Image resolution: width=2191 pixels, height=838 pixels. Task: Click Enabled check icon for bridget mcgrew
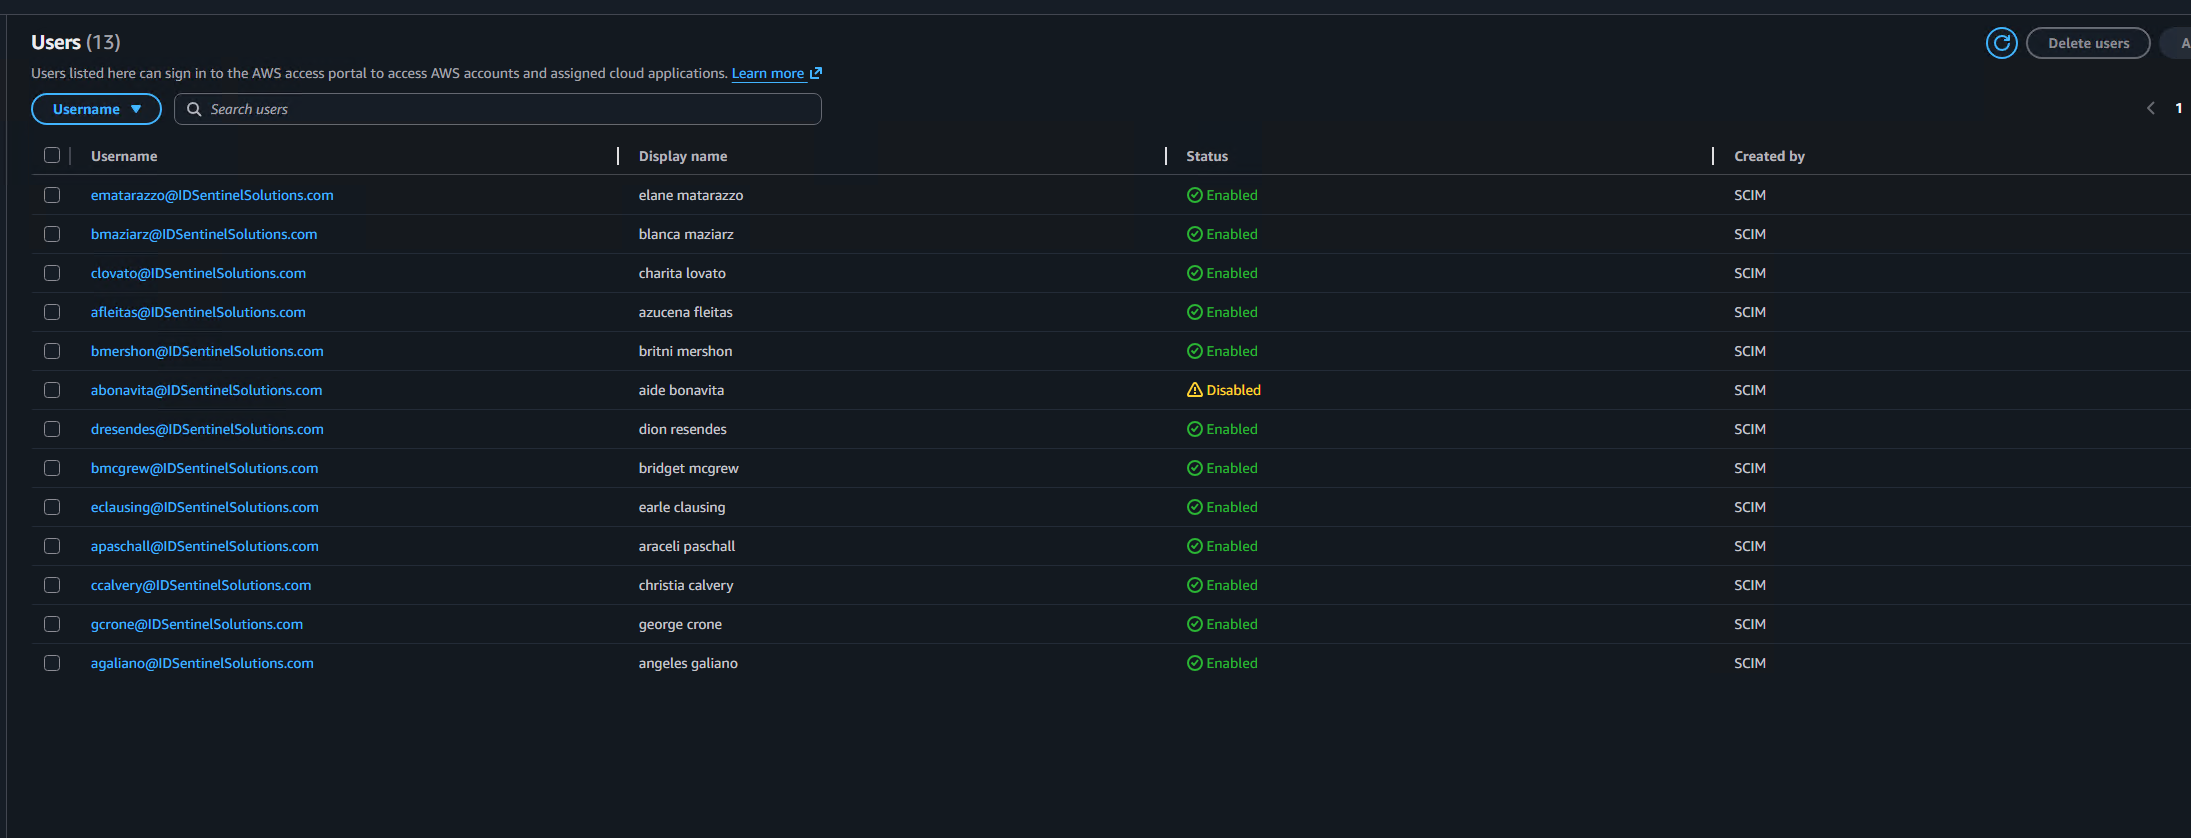point(1194,468)
